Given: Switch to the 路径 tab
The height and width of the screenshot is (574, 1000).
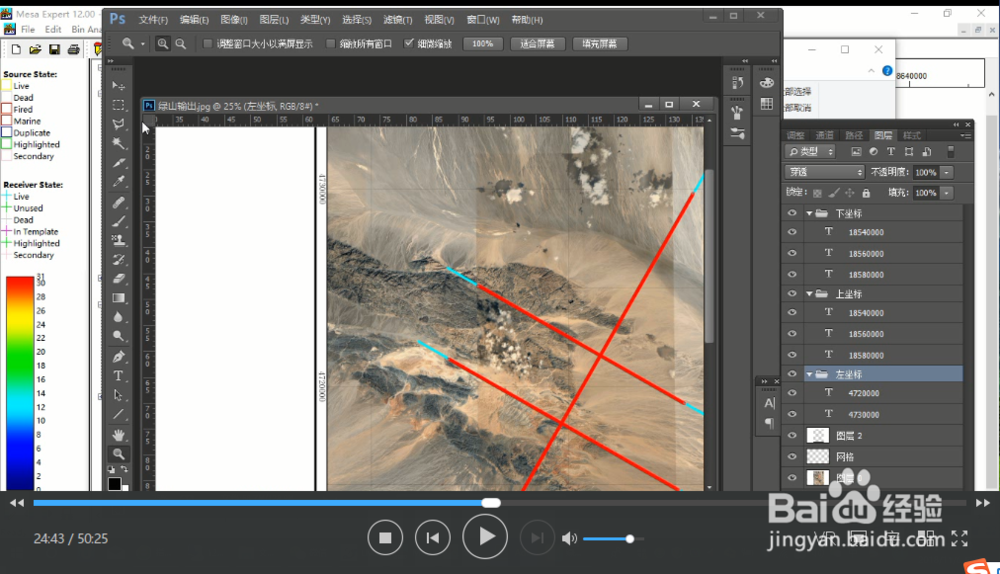Looking at the screenshot, I should (854, 135).
